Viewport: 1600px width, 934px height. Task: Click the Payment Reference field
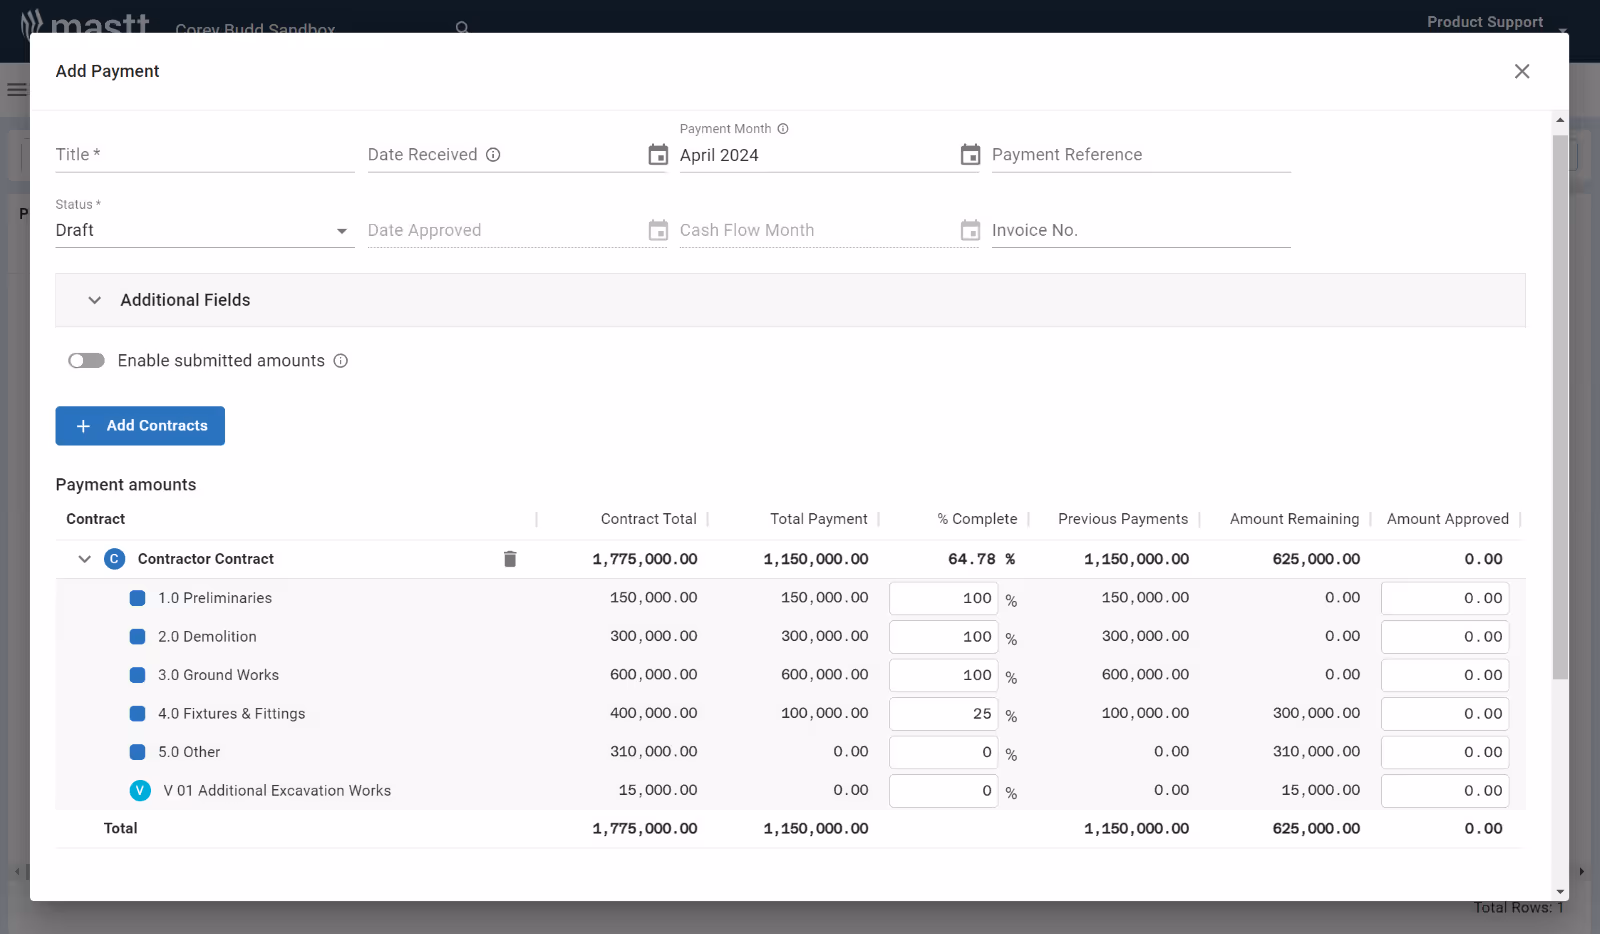coord(1141,155)
